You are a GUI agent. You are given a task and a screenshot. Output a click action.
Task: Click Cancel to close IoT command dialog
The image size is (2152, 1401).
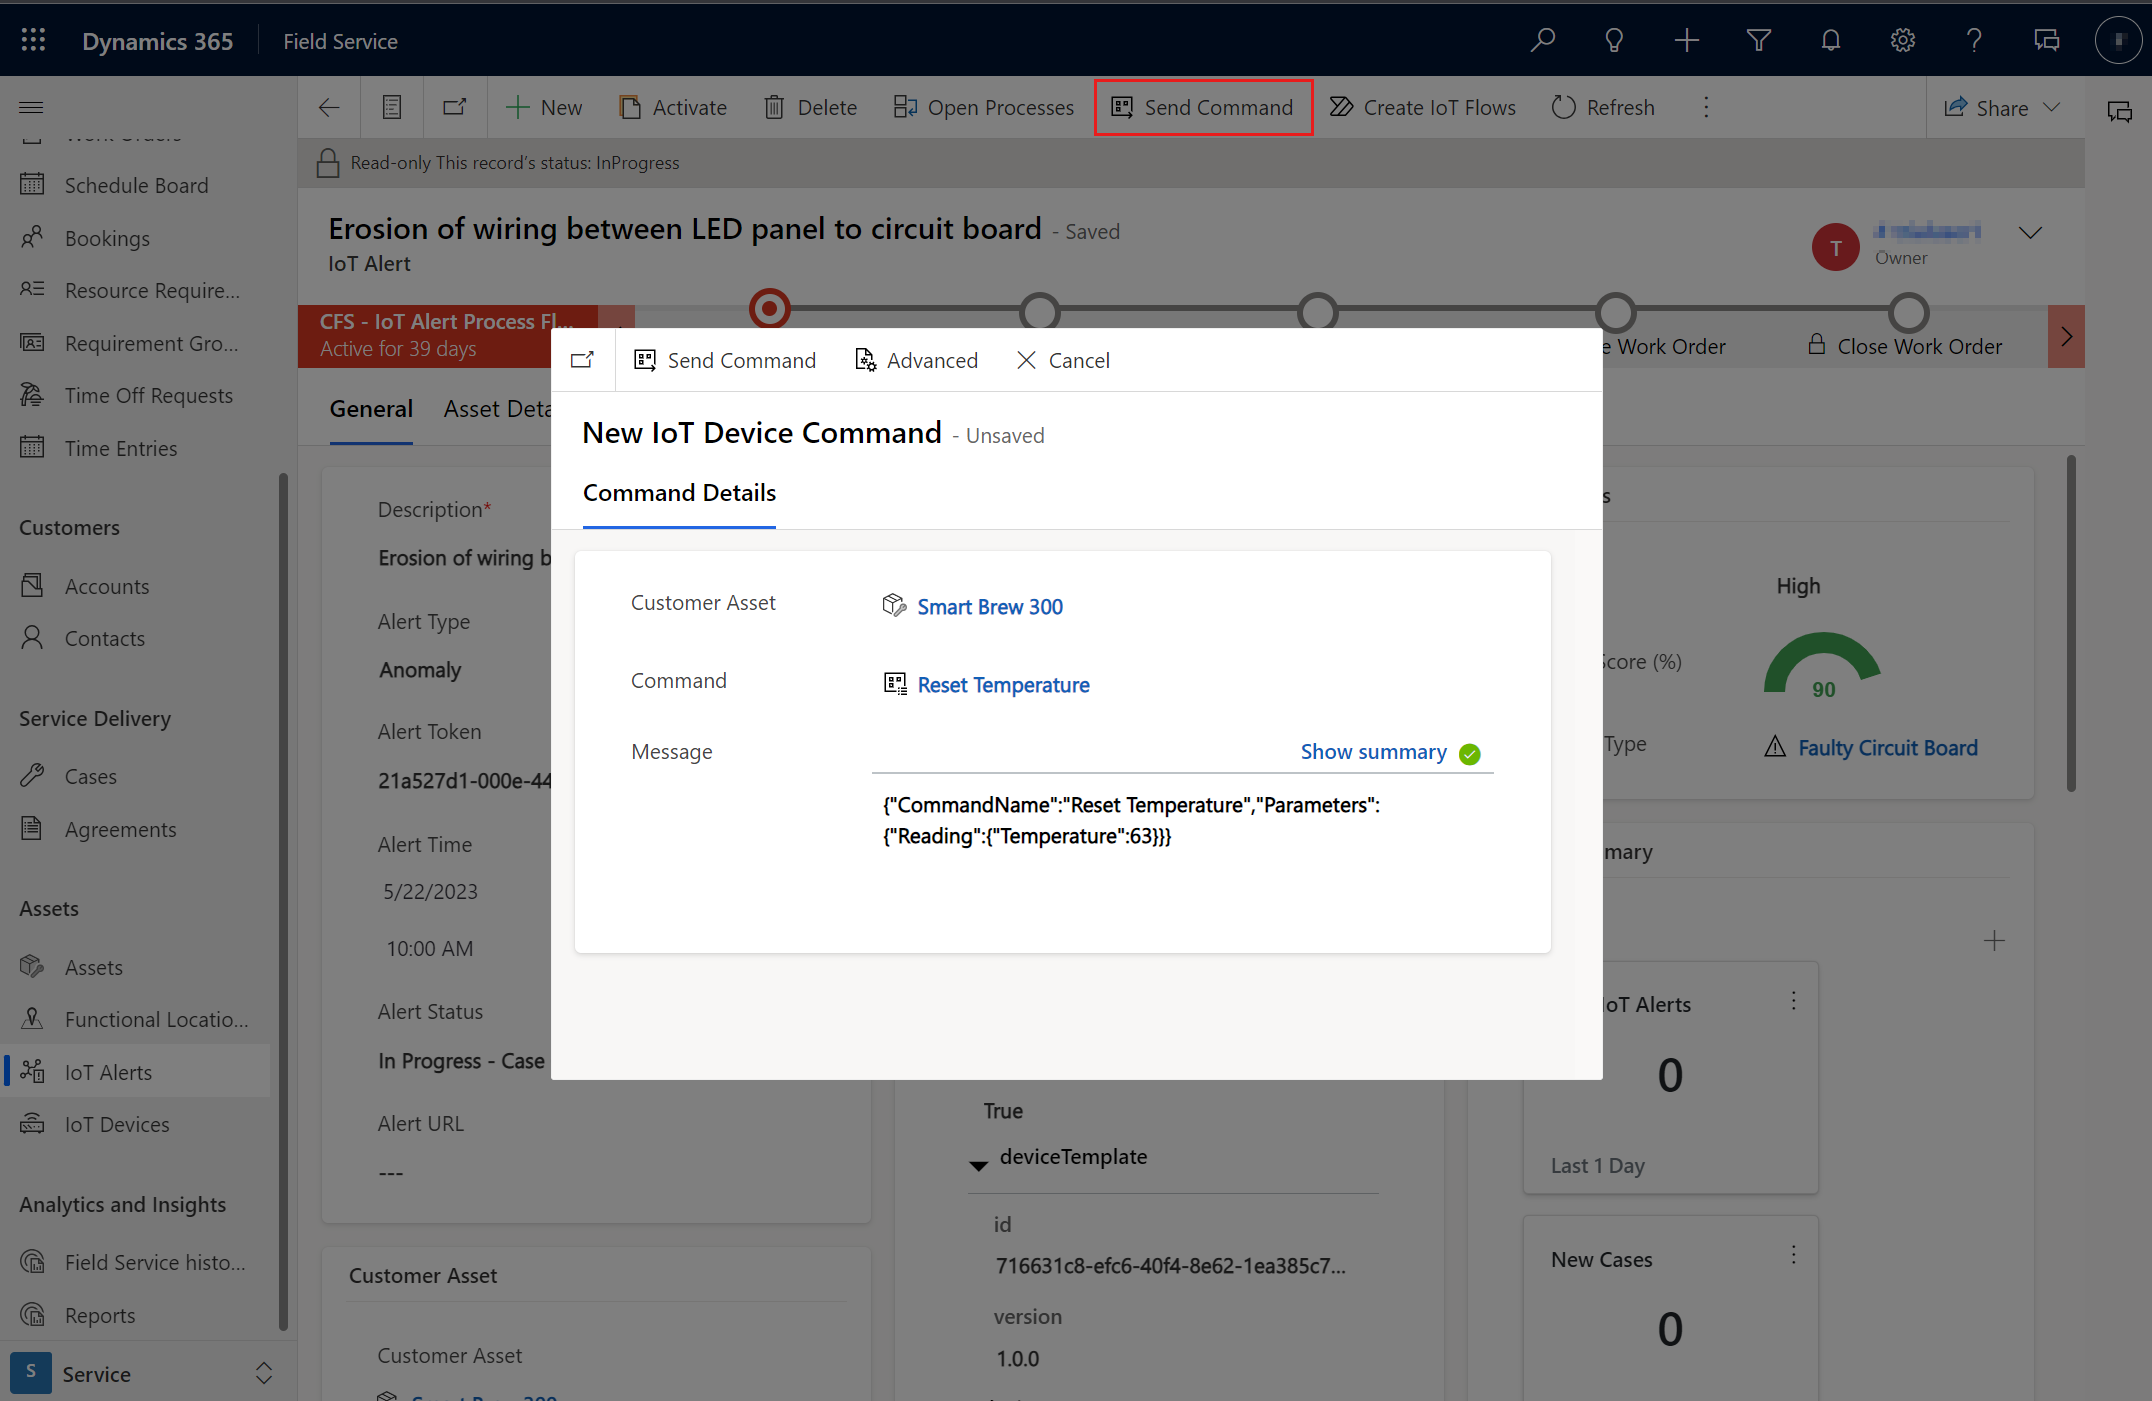click(1063, 361)
